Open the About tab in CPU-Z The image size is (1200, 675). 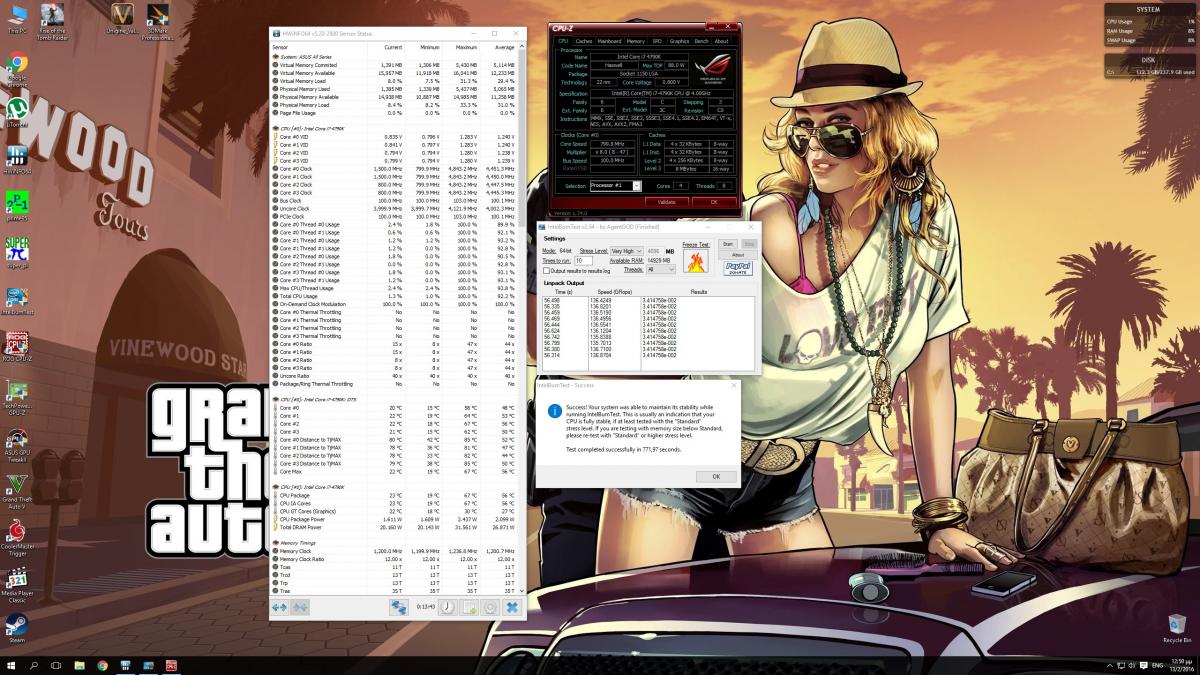(x=721, y=41)
